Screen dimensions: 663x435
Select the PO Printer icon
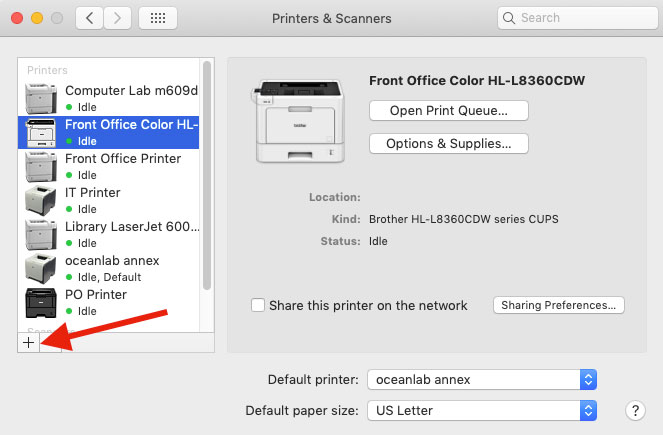[x=41, y=302]
